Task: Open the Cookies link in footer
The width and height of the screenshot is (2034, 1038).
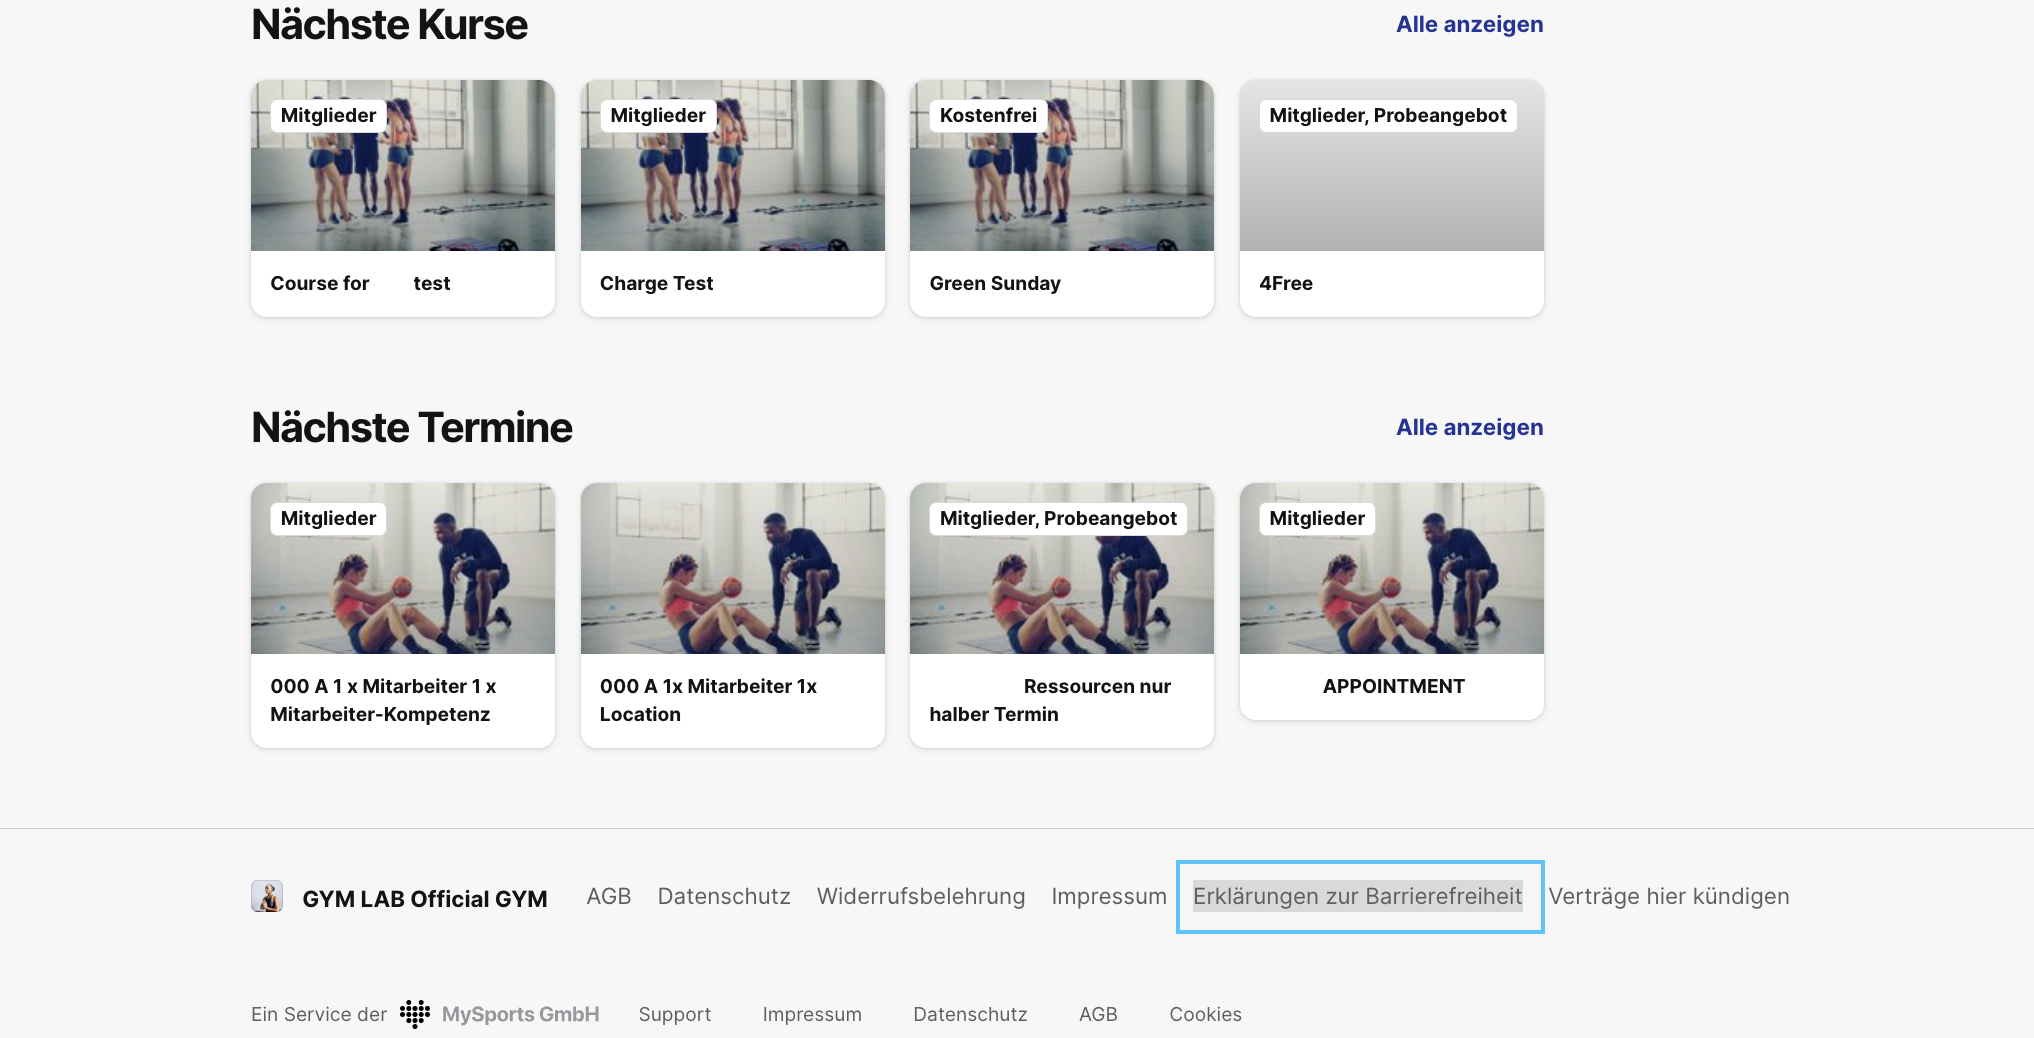Action: 1205,1014
